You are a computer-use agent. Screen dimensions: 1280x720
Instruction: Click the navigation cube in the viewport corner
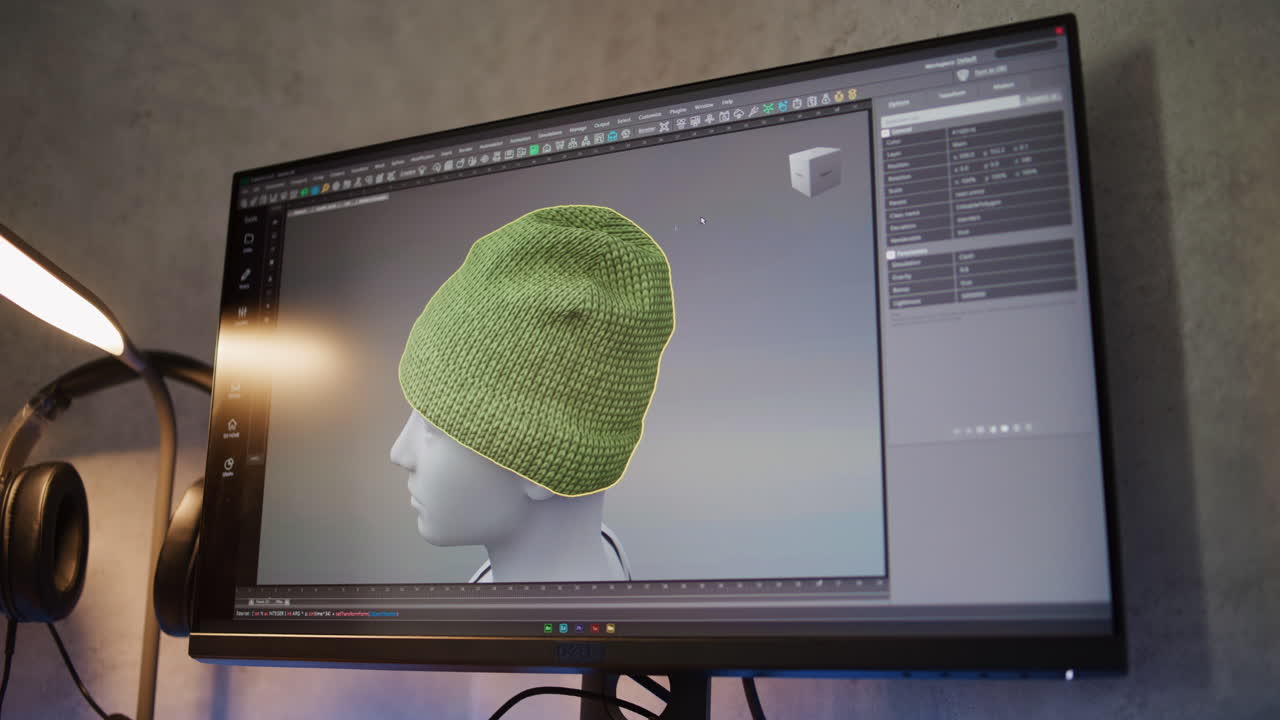815,168
